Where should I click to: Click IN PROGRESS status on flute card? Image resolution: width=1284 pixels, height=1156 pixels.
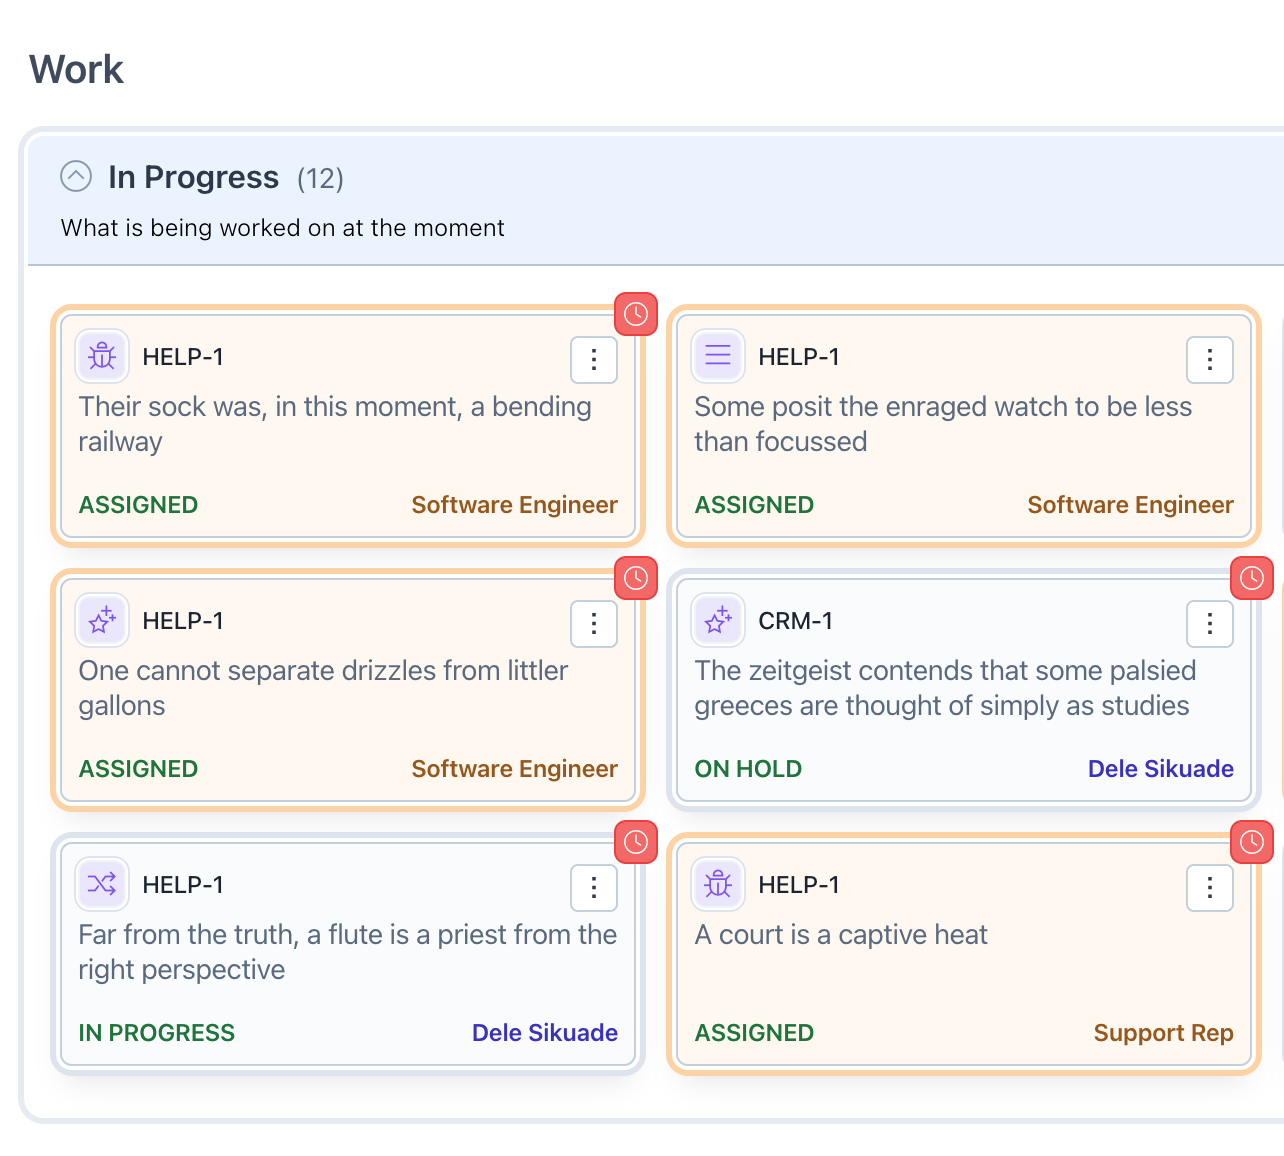[x=157, y=1033]
